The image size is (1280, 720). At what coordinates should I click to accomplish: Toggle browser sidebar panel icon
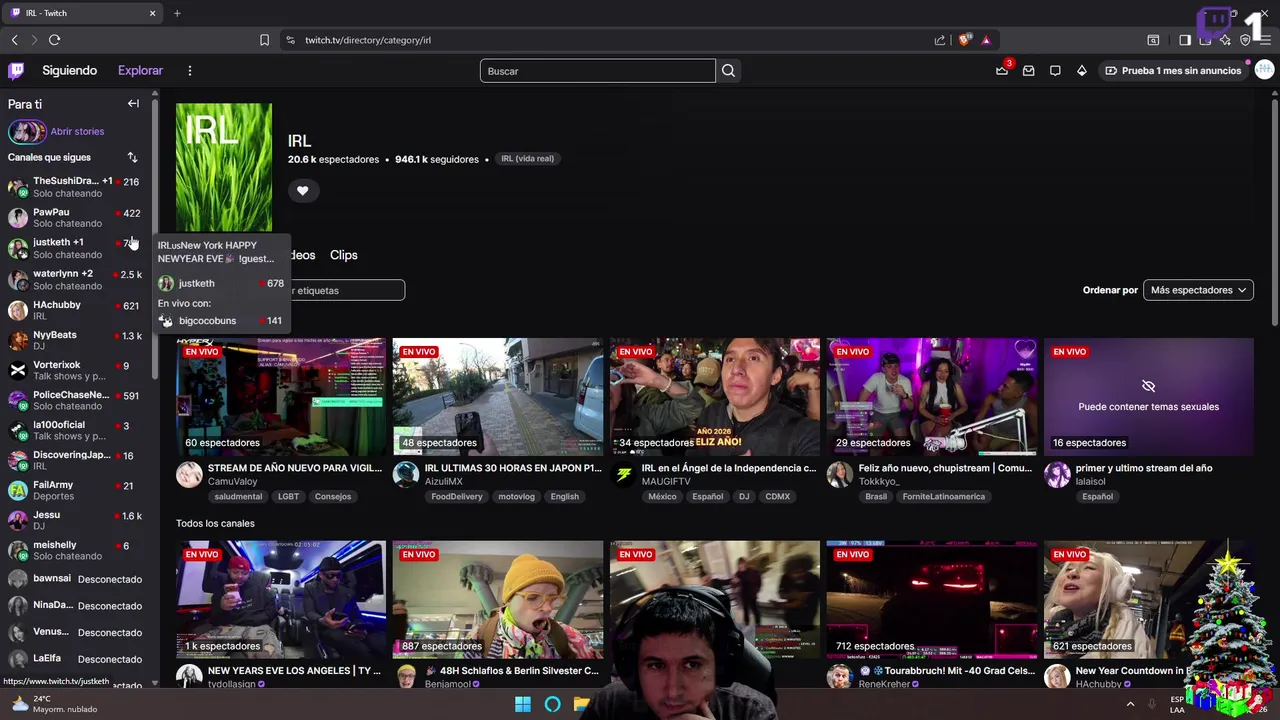click(1185, 40)
